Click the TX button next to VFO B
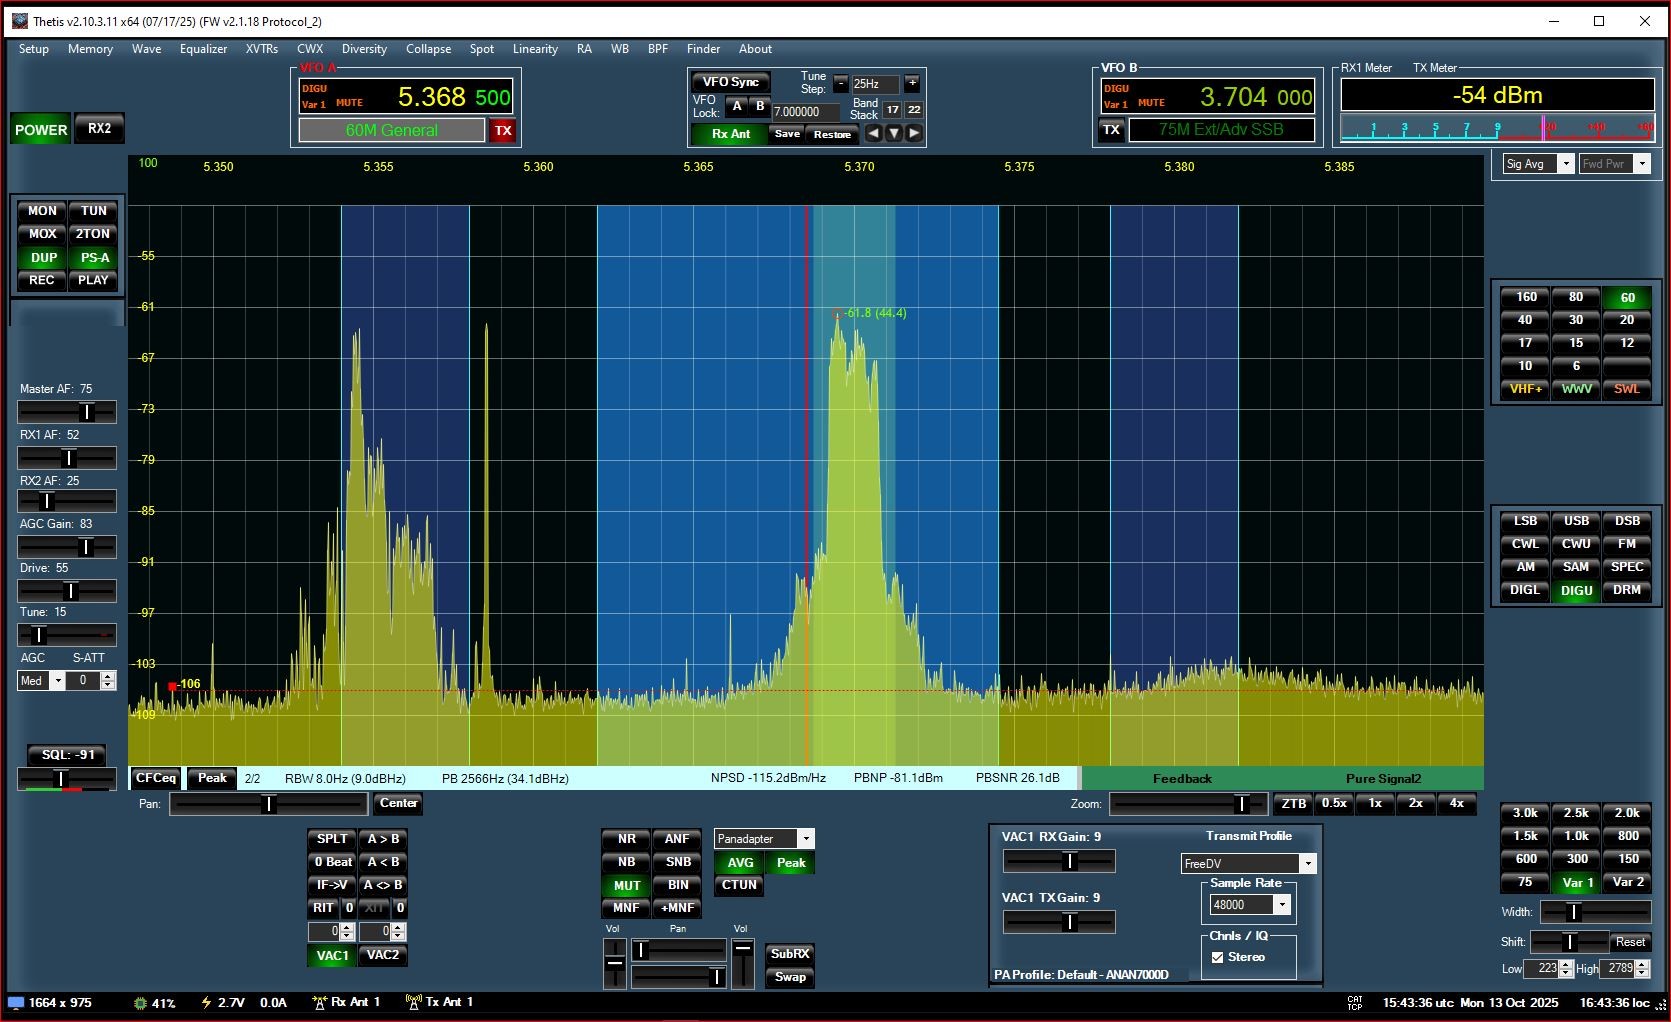This screenshot has width=1671, height=1022. [1111, 129]
